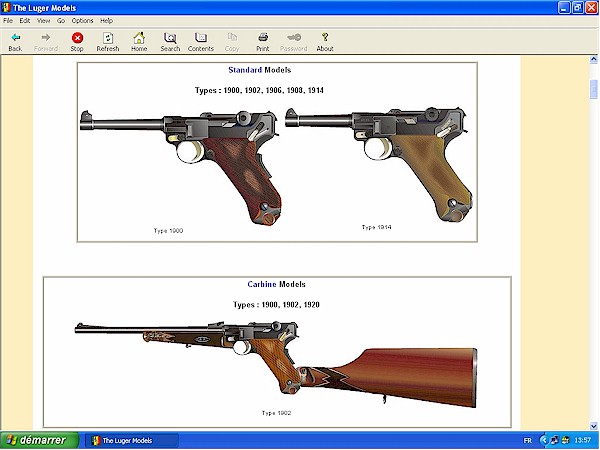This screenshot has width=600, height=450.
Task: Expand hidden tray icons arrow
Action: click(544, 441)
